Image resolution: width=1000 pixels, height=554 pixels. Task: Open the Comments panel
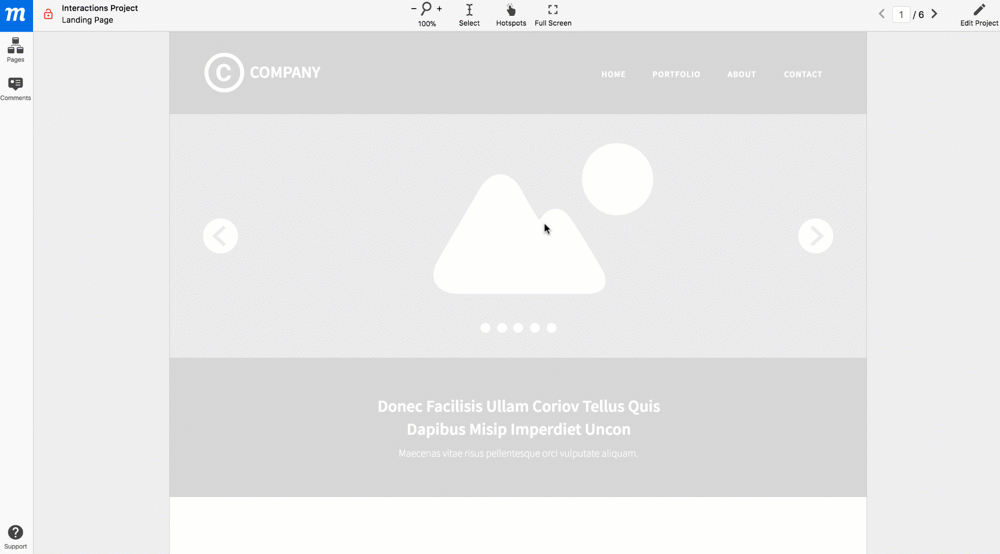[16, 88]
